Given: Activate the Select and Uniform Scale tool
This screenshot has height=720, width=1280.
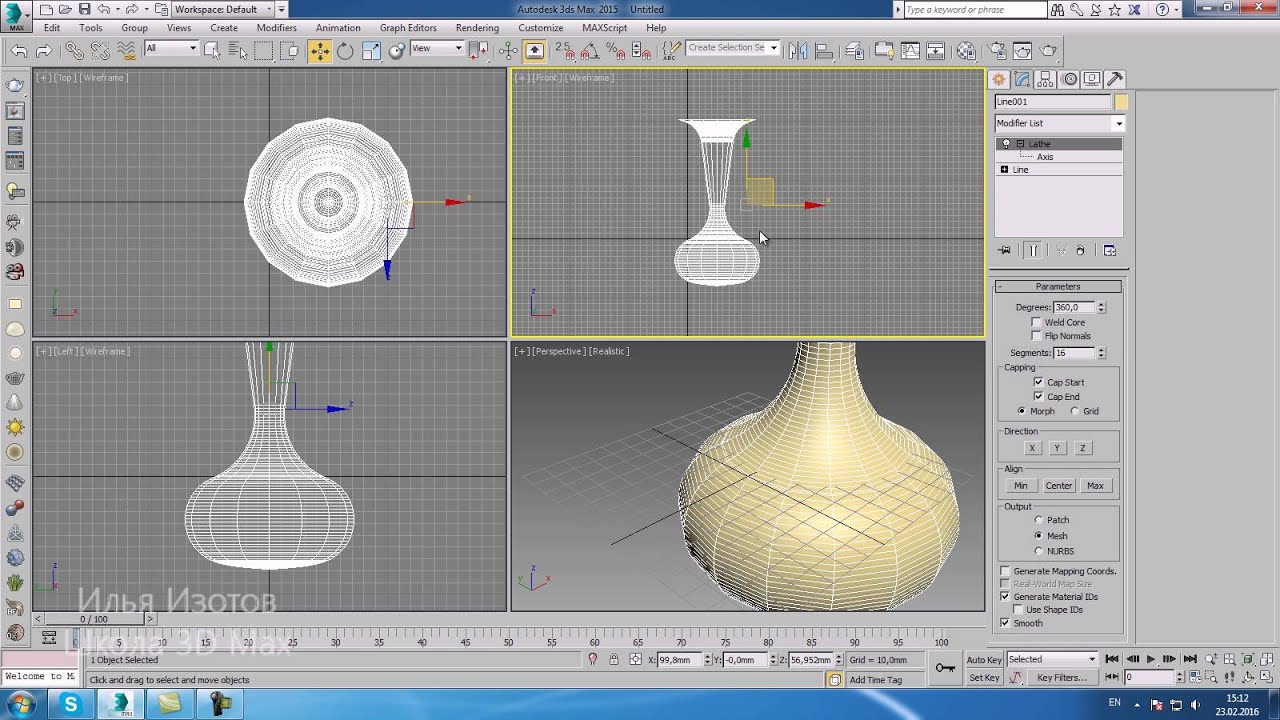Looking at the screenshot, I should [x=371, y=50].
